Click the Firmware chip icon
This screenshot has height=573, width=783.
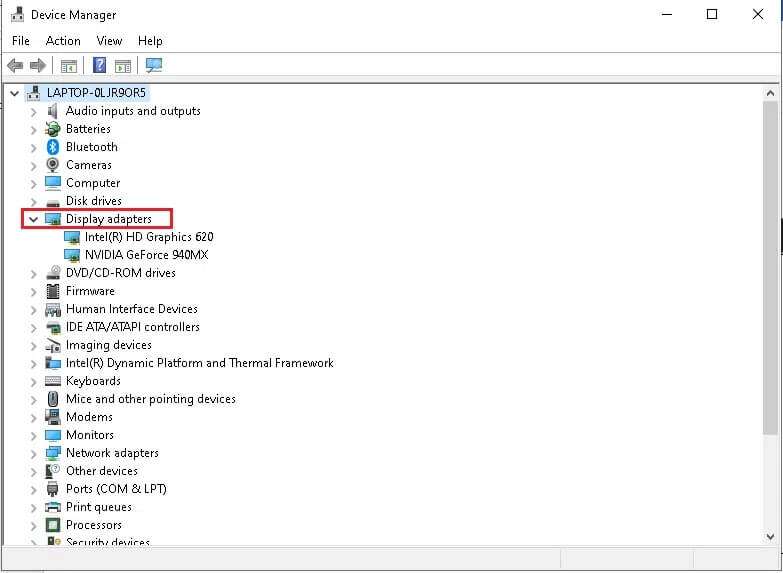click(x=52, y=291)
